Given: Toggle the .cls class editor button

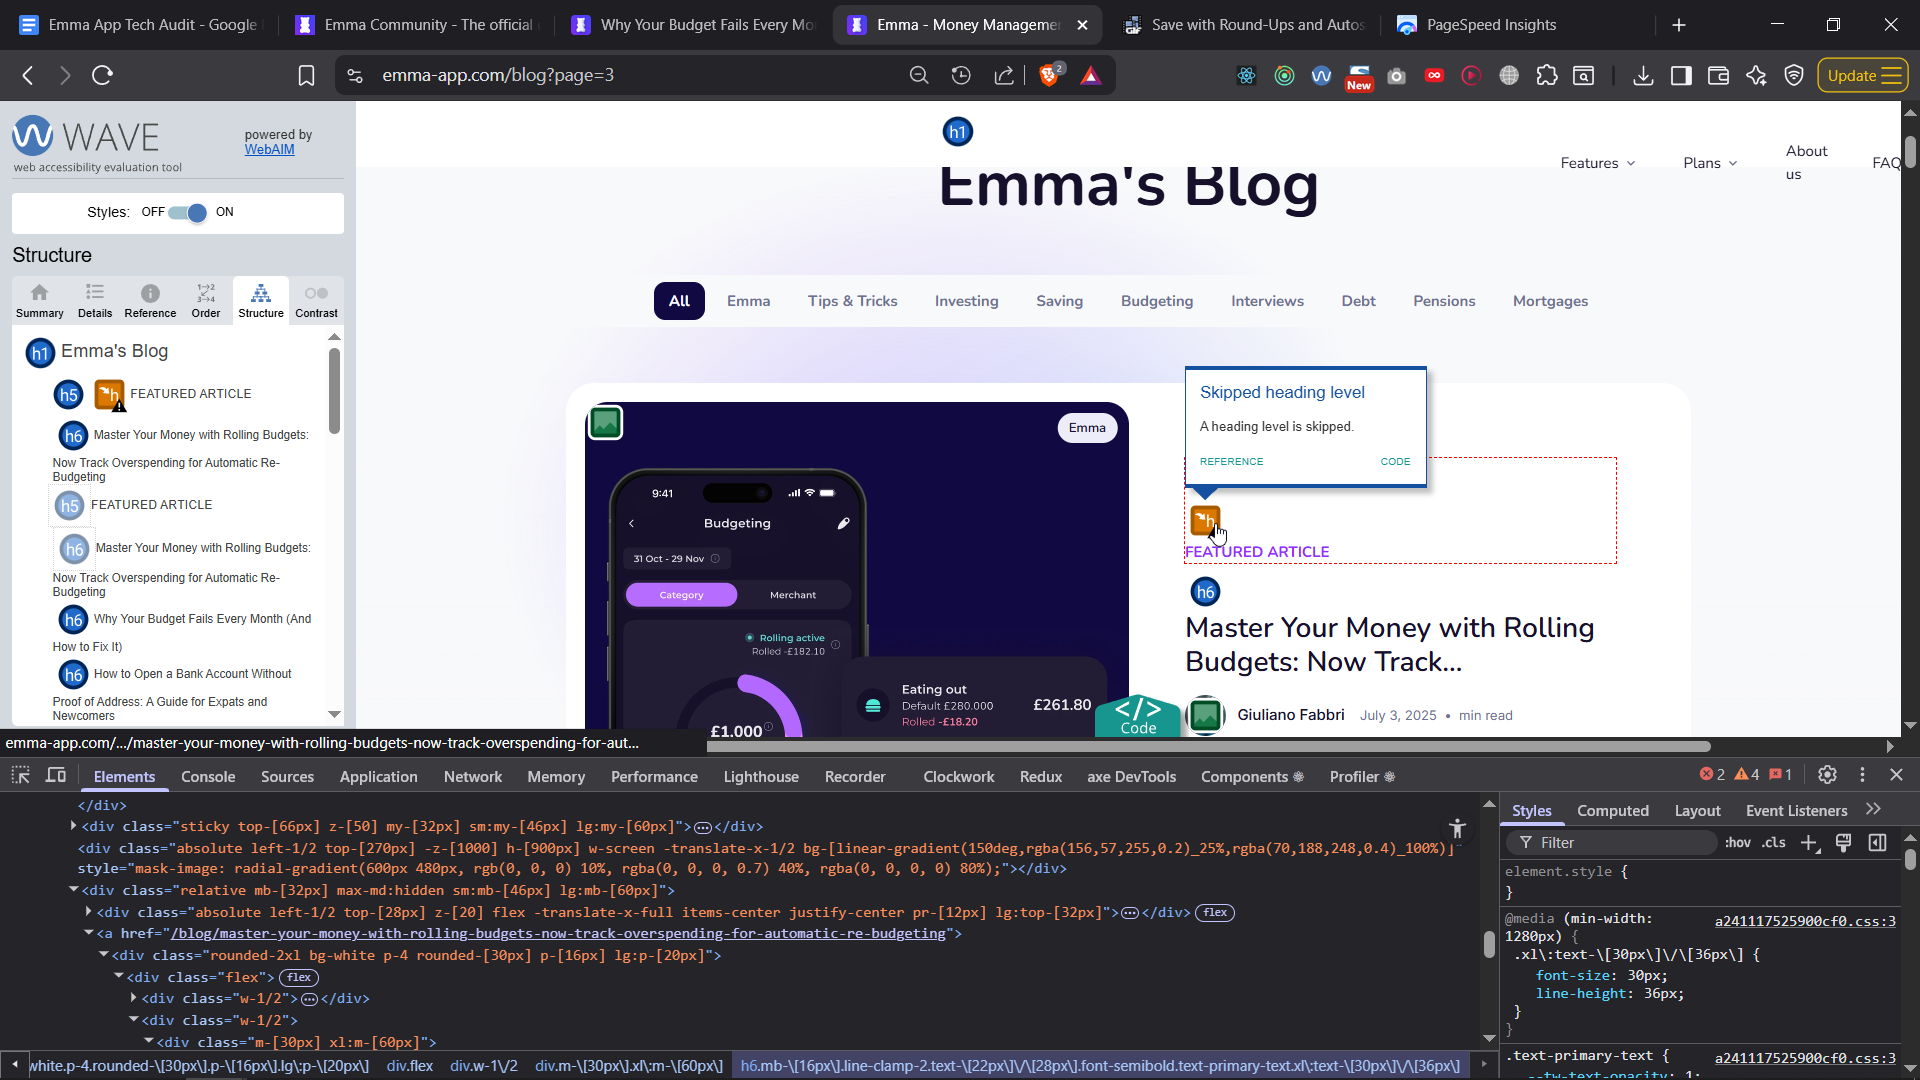Looking at the screenshot, I should point(1774,843).
